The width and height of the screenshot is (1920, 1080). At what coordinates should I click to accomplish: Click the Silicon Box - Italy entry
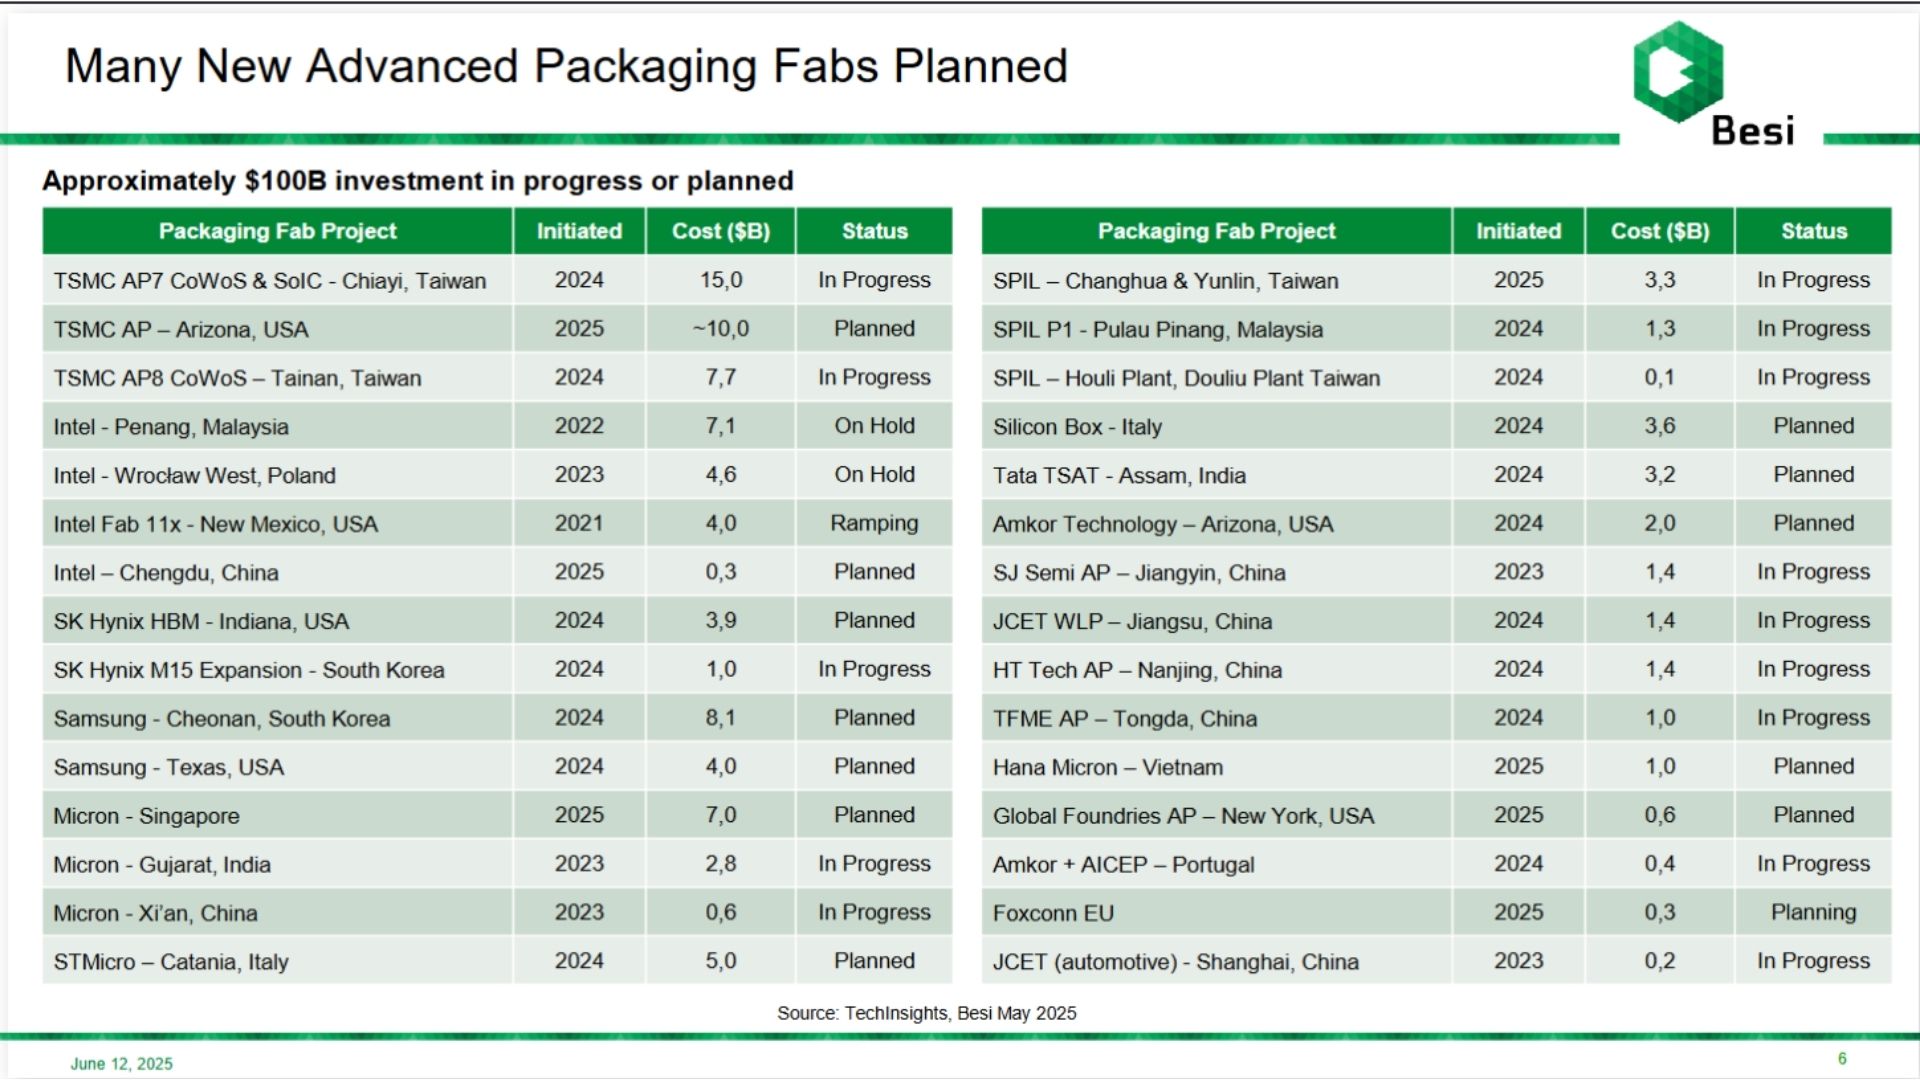(1077, 427)
